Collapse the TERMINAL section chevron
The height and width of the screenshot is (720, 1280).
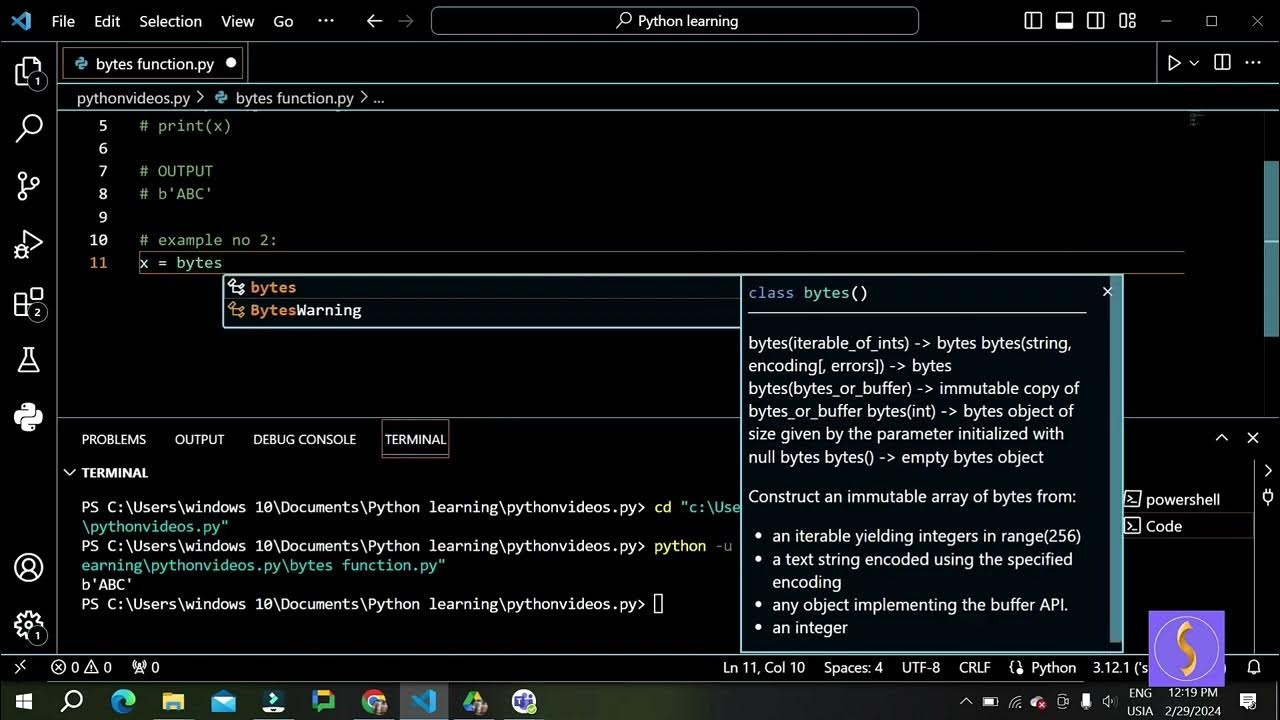coord(69,472)
